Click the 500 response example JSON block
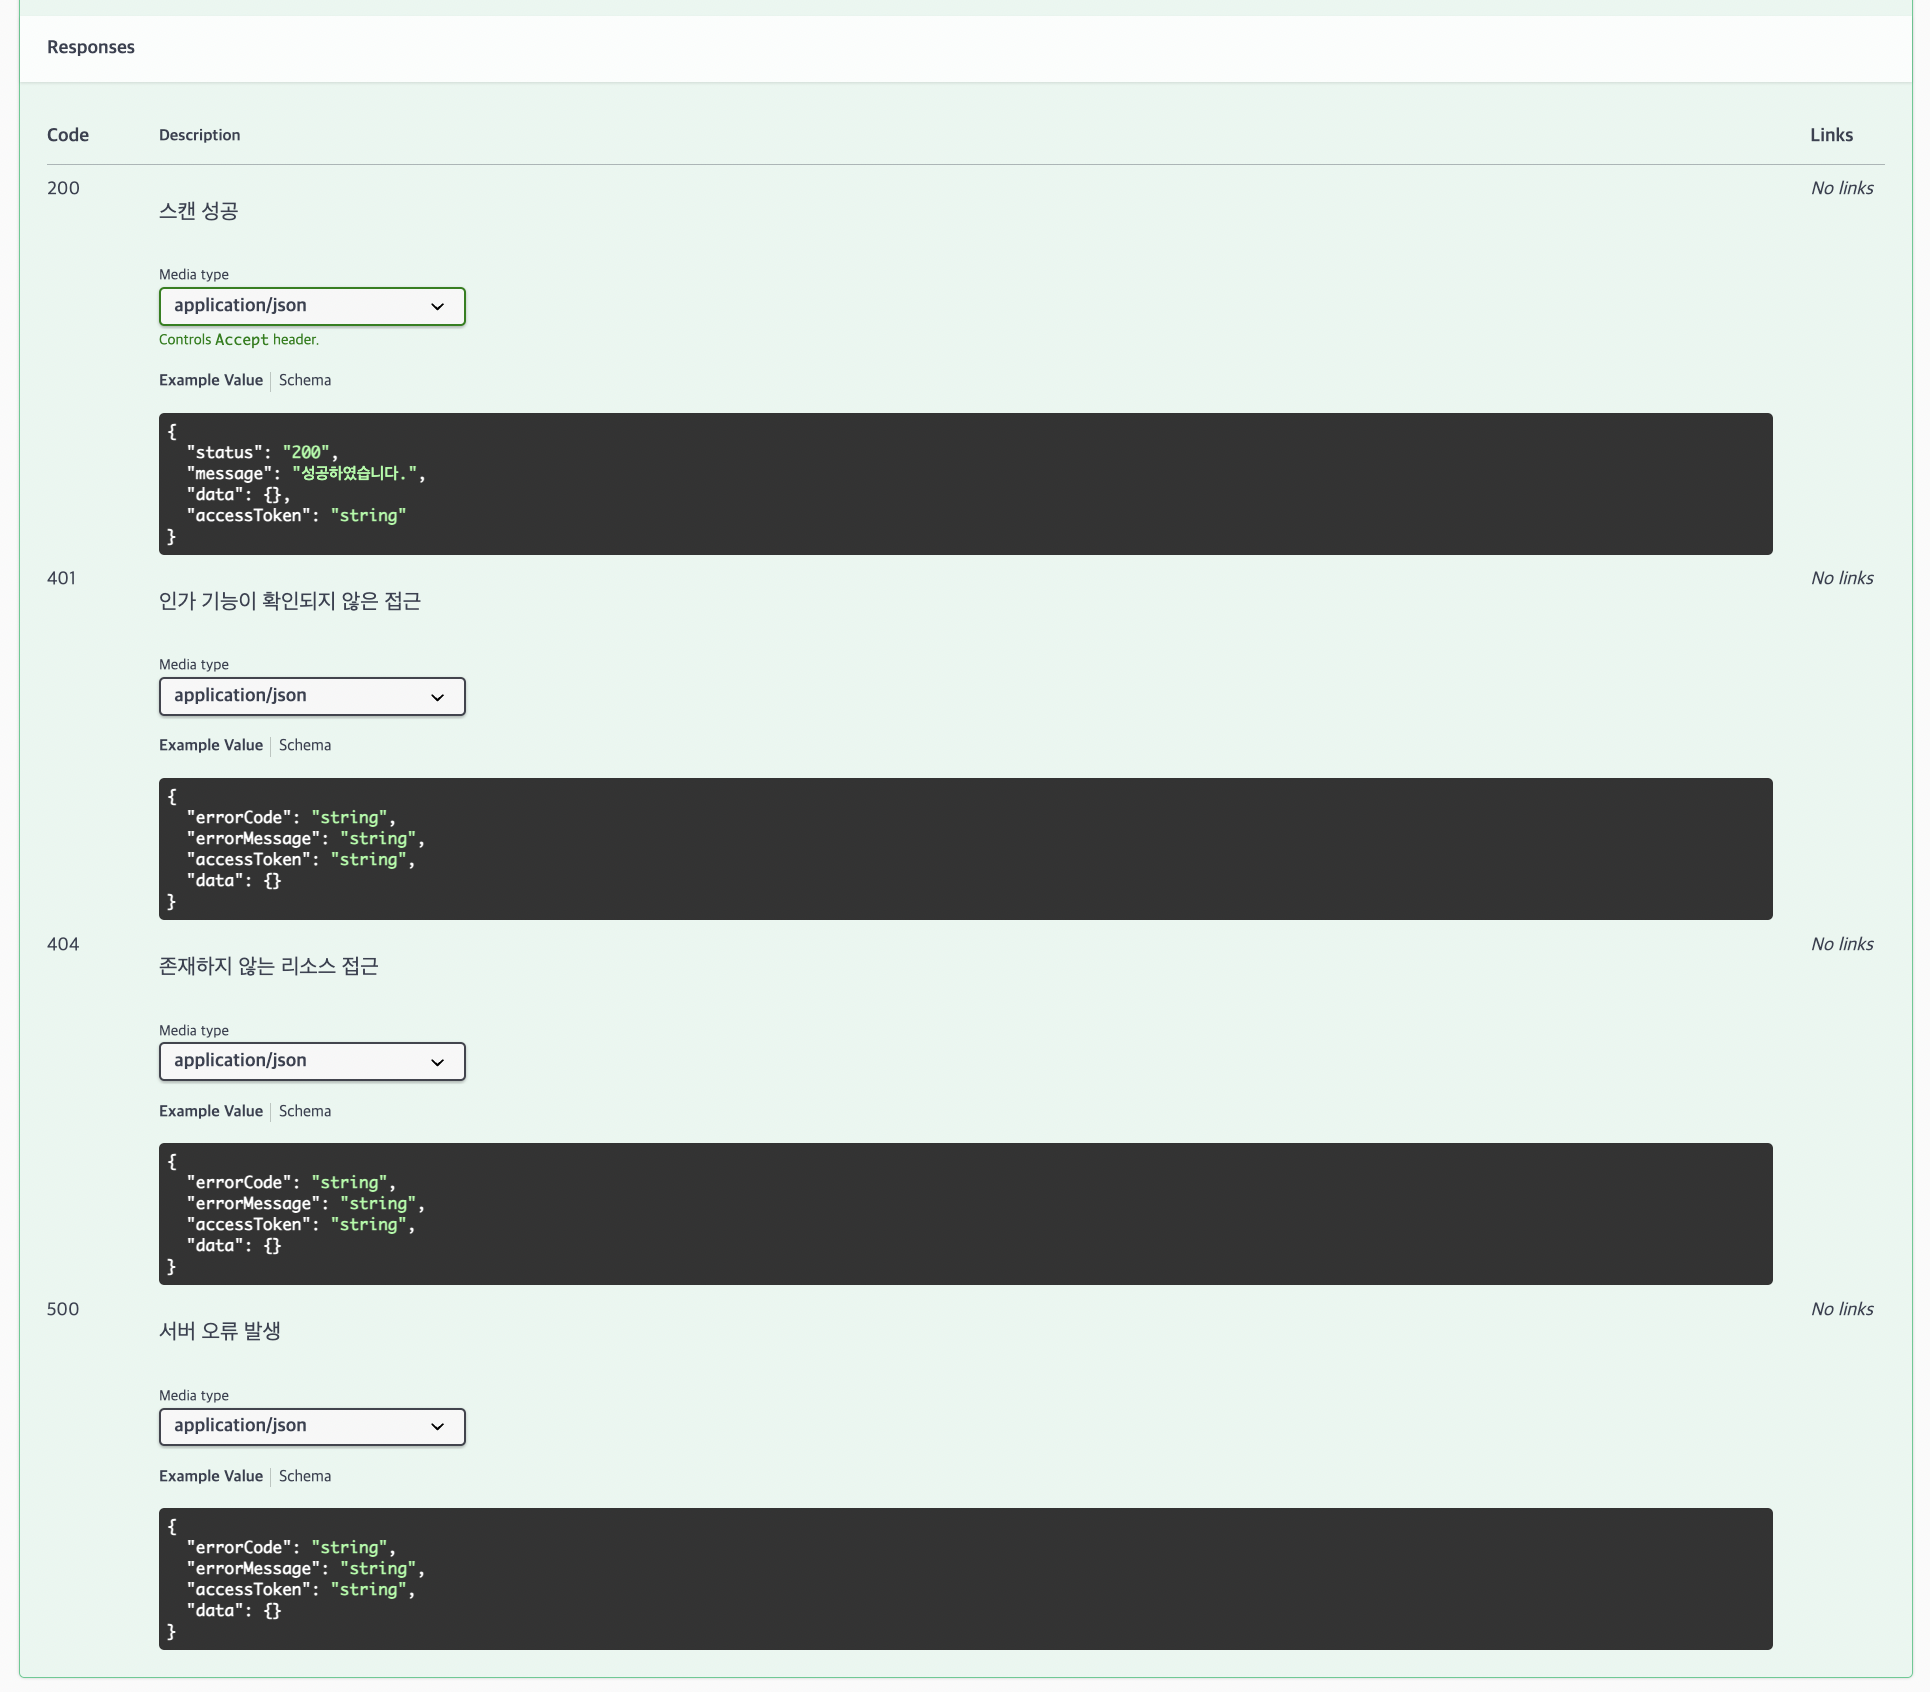The image size is (1930, 1692). click(x=965, y=1579)
